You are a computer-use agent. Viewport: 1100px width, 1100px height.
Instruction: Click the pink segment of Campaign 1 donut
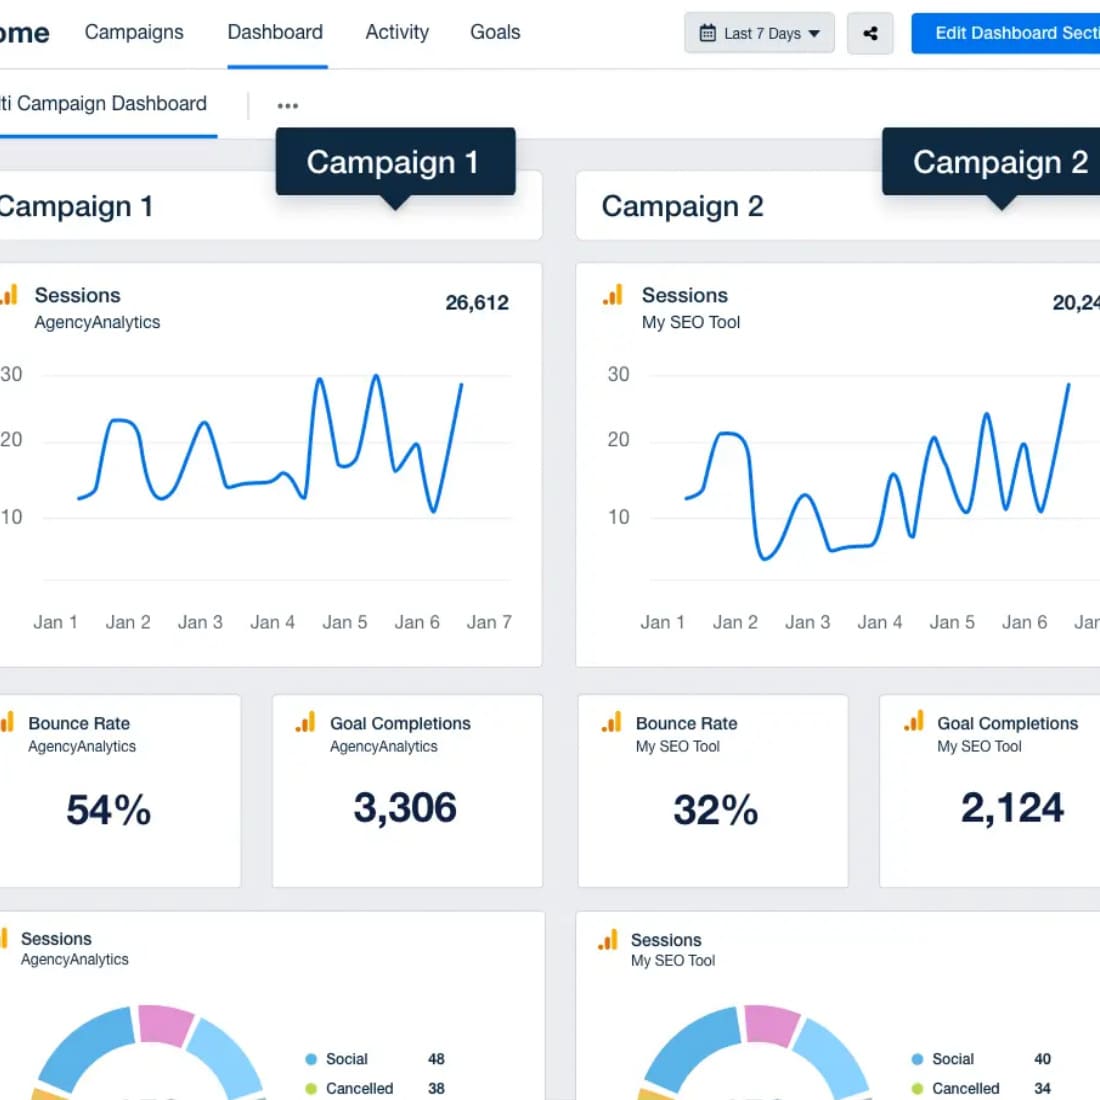(x=166, y=1024)
